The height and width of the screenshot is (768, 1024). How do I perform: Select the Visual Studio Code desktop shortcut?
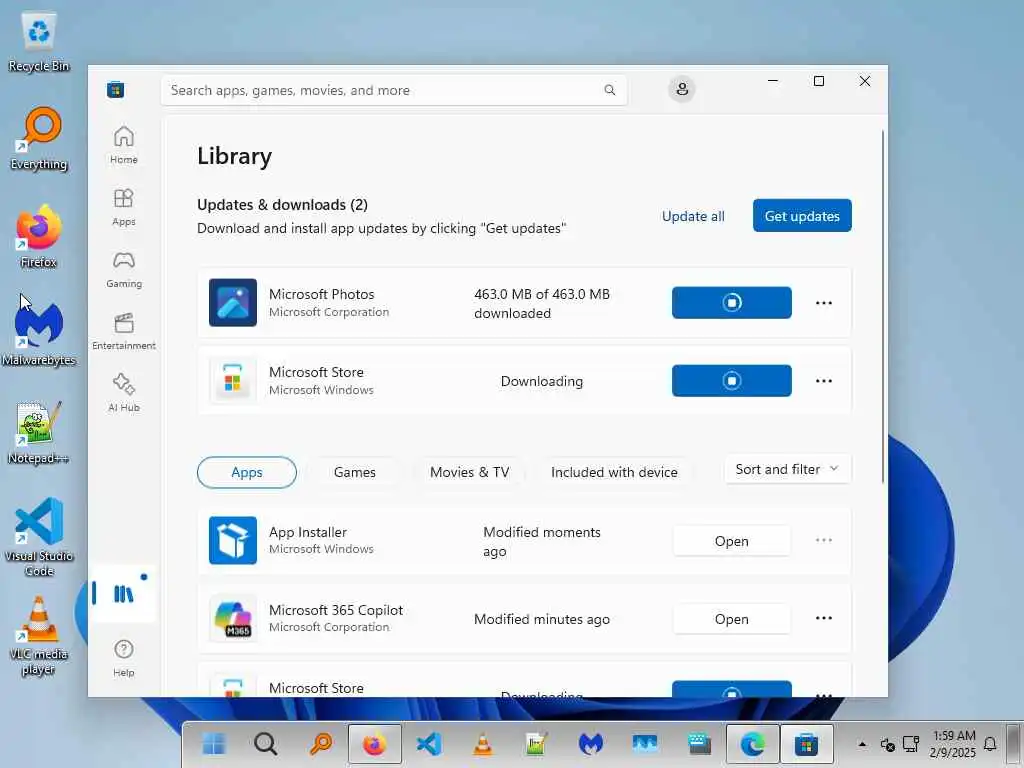click(x=39, y=537)
